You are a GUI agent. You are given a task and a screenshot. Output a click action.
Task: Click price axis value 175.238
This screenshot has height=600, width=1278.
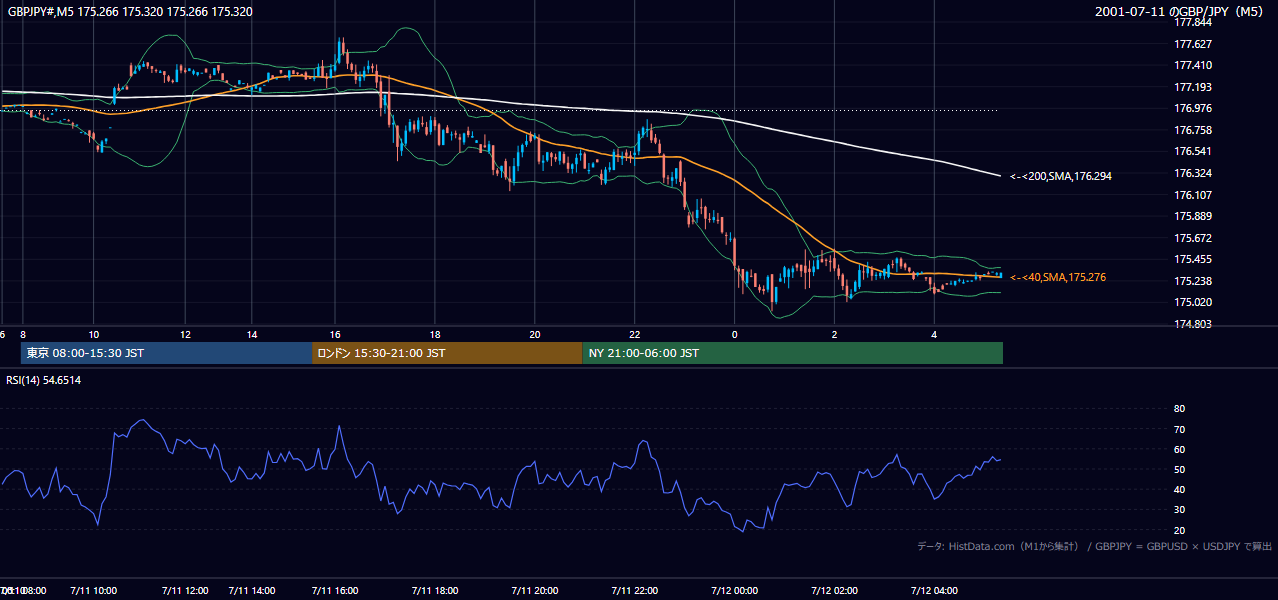pyautogui.click(x=1194, y=281)
